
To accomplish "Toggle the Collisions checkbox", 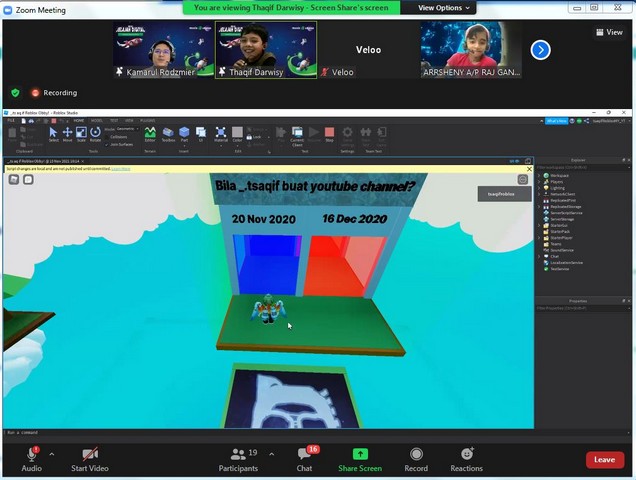I will point(108,137).
